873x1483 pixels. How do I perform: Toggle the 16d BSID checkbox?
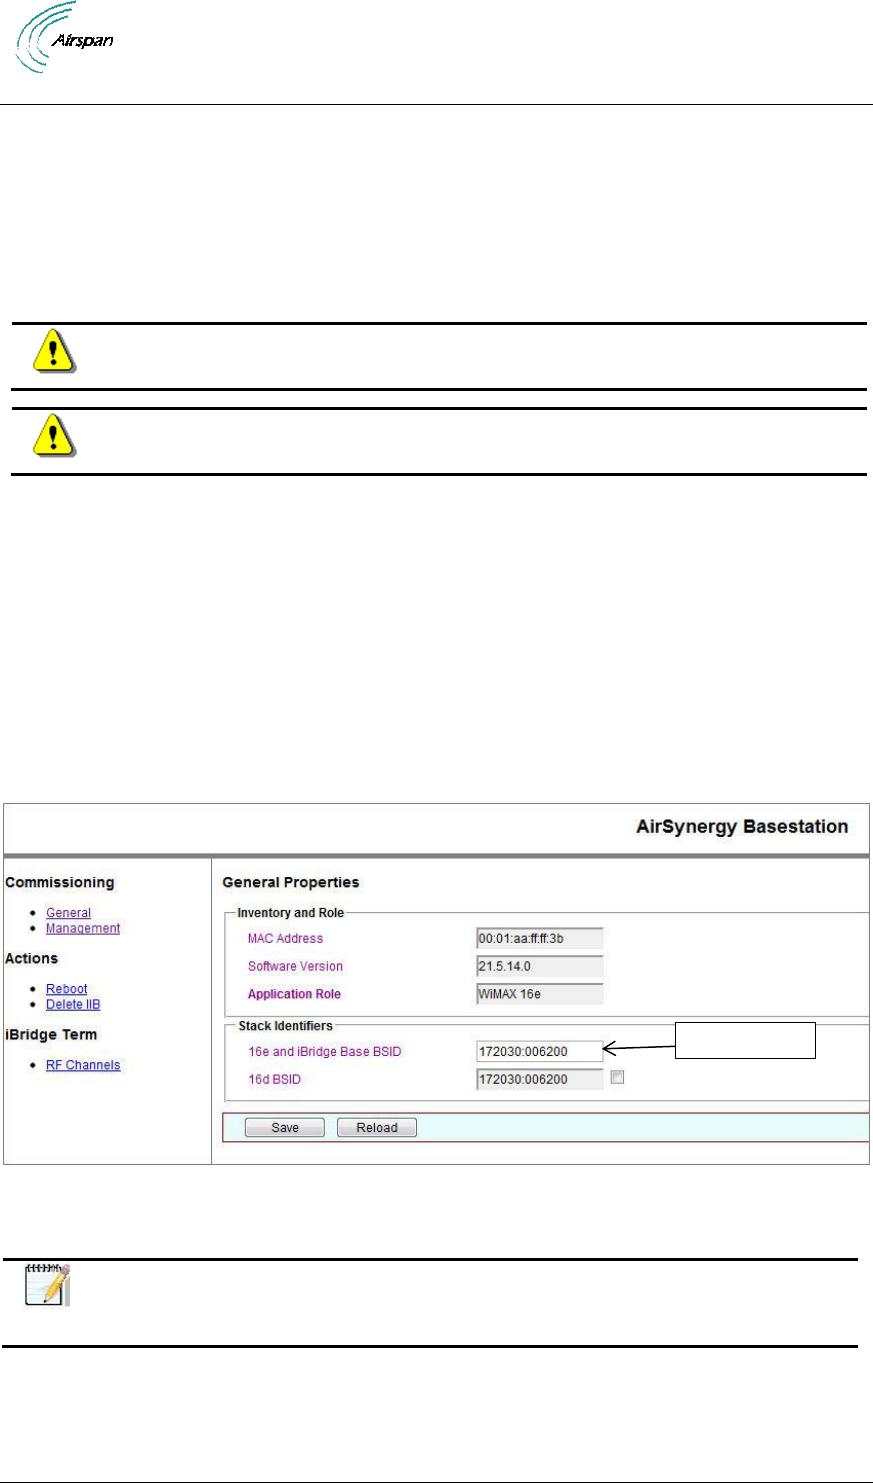click(617, 1078)
